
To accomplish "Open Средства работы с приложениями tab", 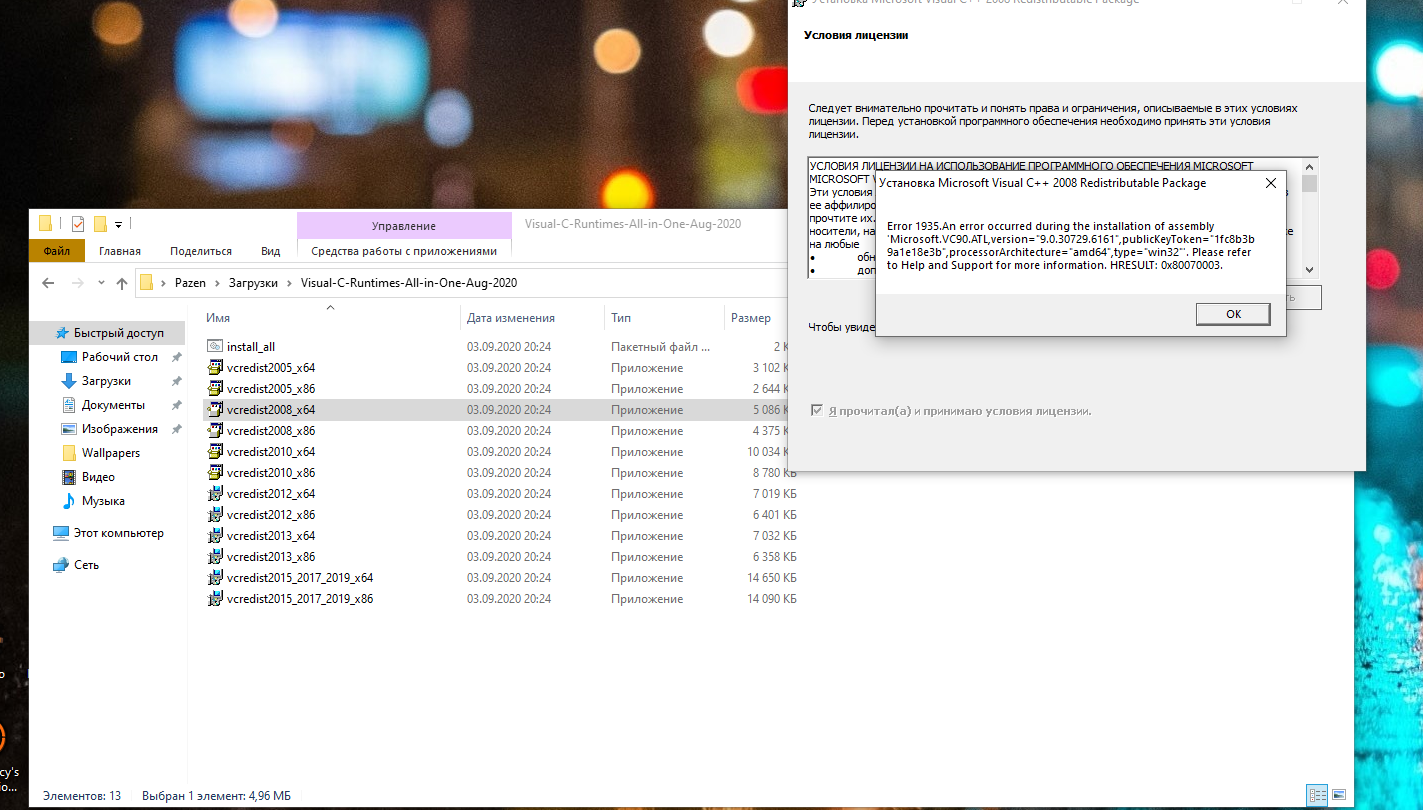I will point(404,251).
